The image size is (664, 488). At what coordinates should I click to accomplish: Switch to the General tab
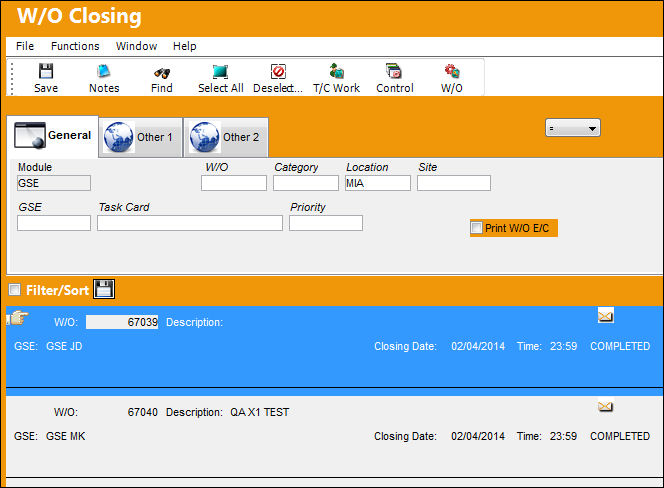pos(53,136)
